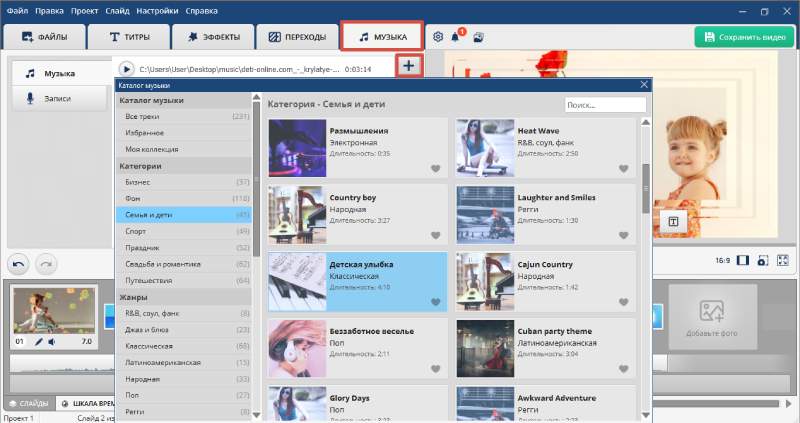Enter fullscreen preview mode
This screenshot has width=800, height=423.
pyautogui.click(x=783, y=260)
